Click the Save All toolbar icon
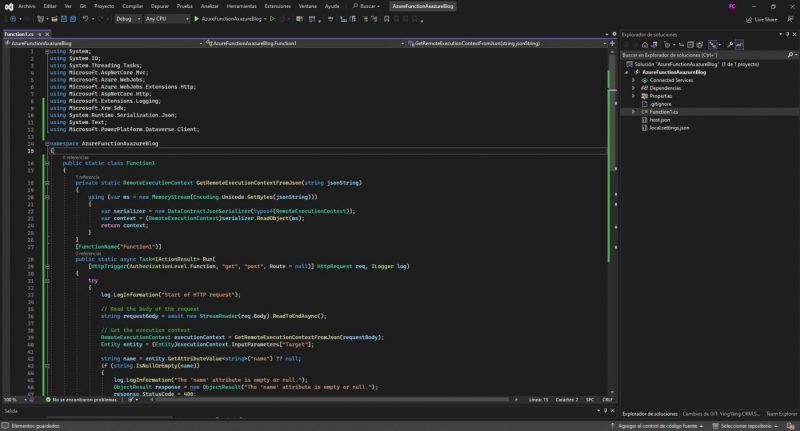The image size is (800, 431). (x=73, y=19)
